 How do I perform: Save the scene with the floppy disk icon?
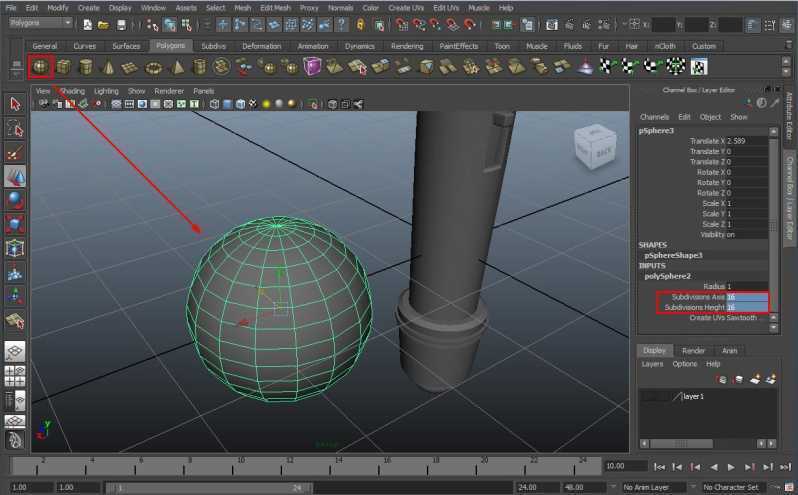click(x=122, y=23)
